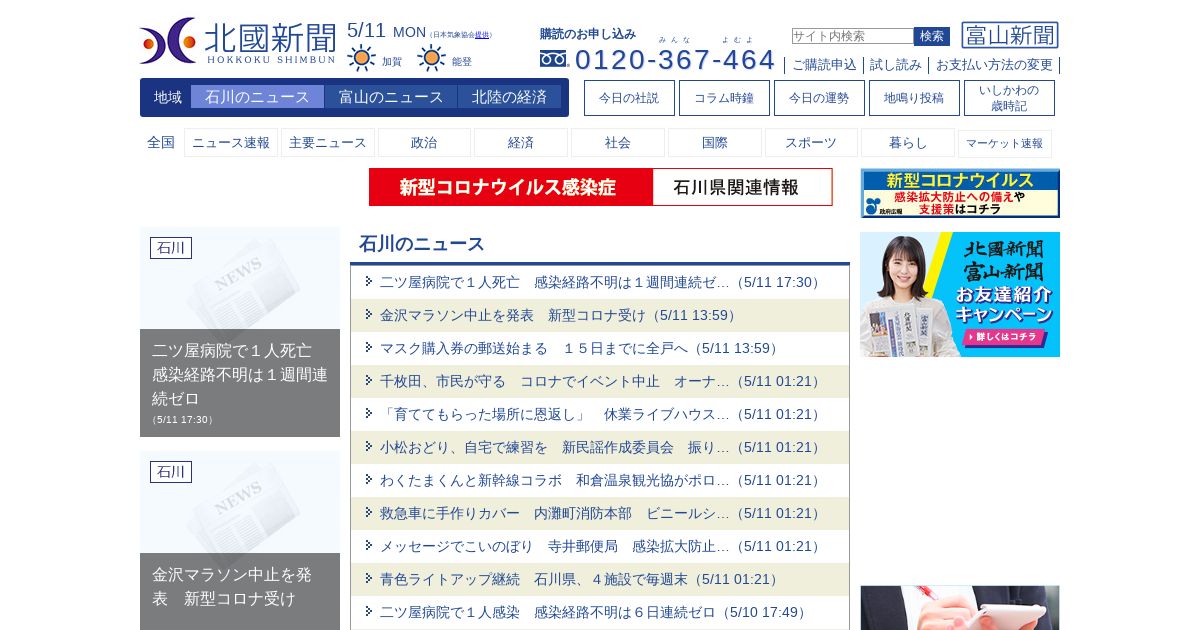
Task: Click the お友達紹介キャンペーン banner
Action: point(960,294)
